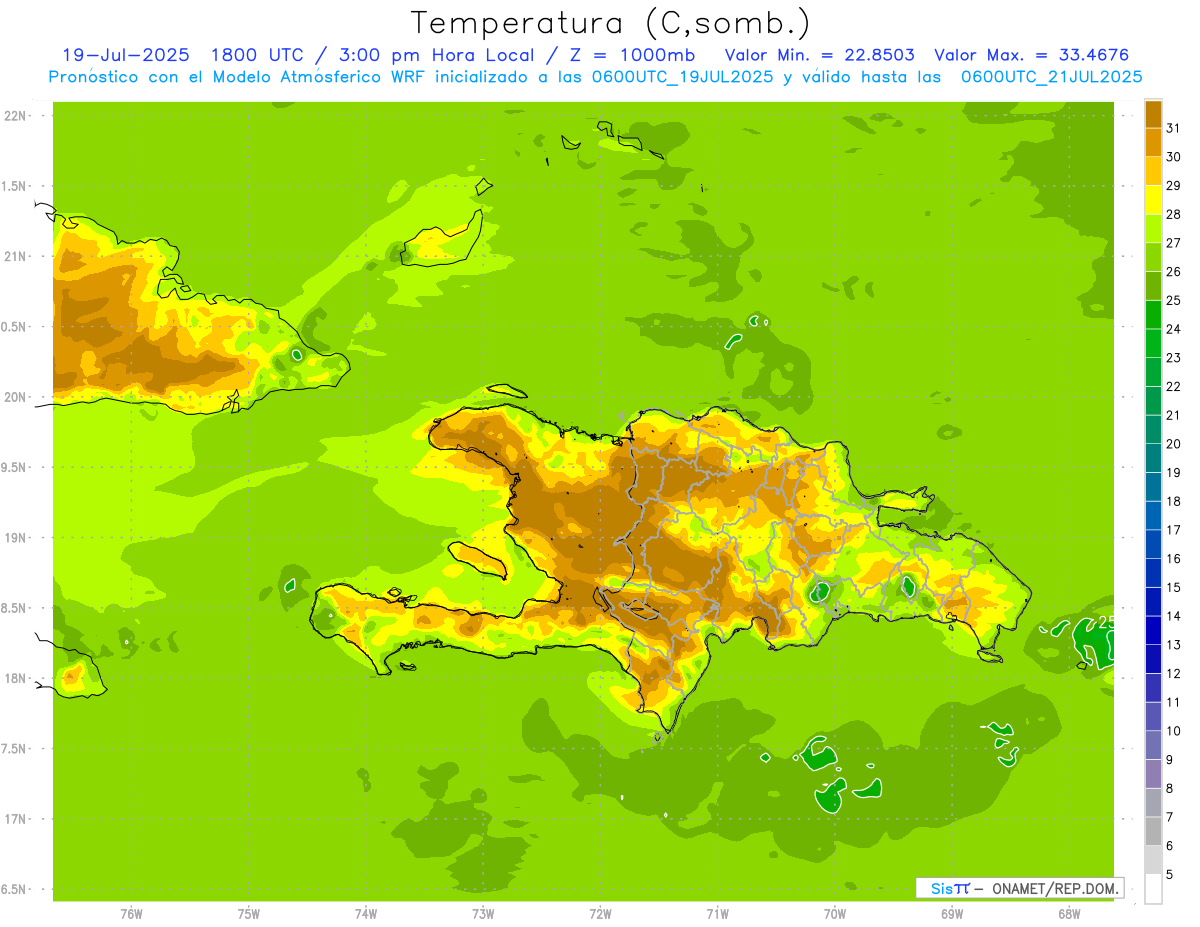The width and height of the screenshot is (1200, 927).
Task: Click the "68W" longitude label
Action: tap(1069, 914)
